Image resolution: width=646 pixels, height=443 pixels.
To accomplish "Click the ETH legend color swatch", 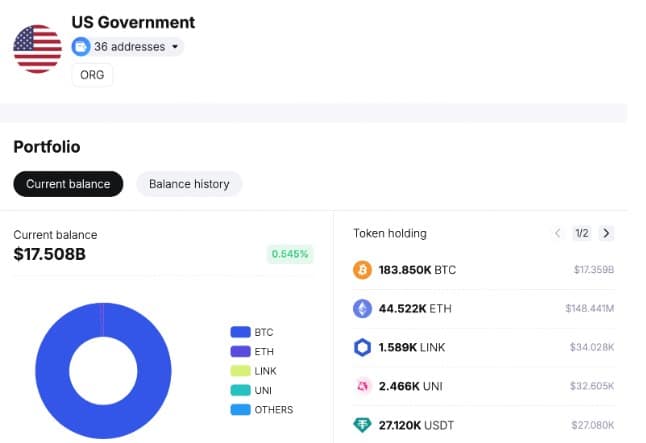I will point(239,352).
